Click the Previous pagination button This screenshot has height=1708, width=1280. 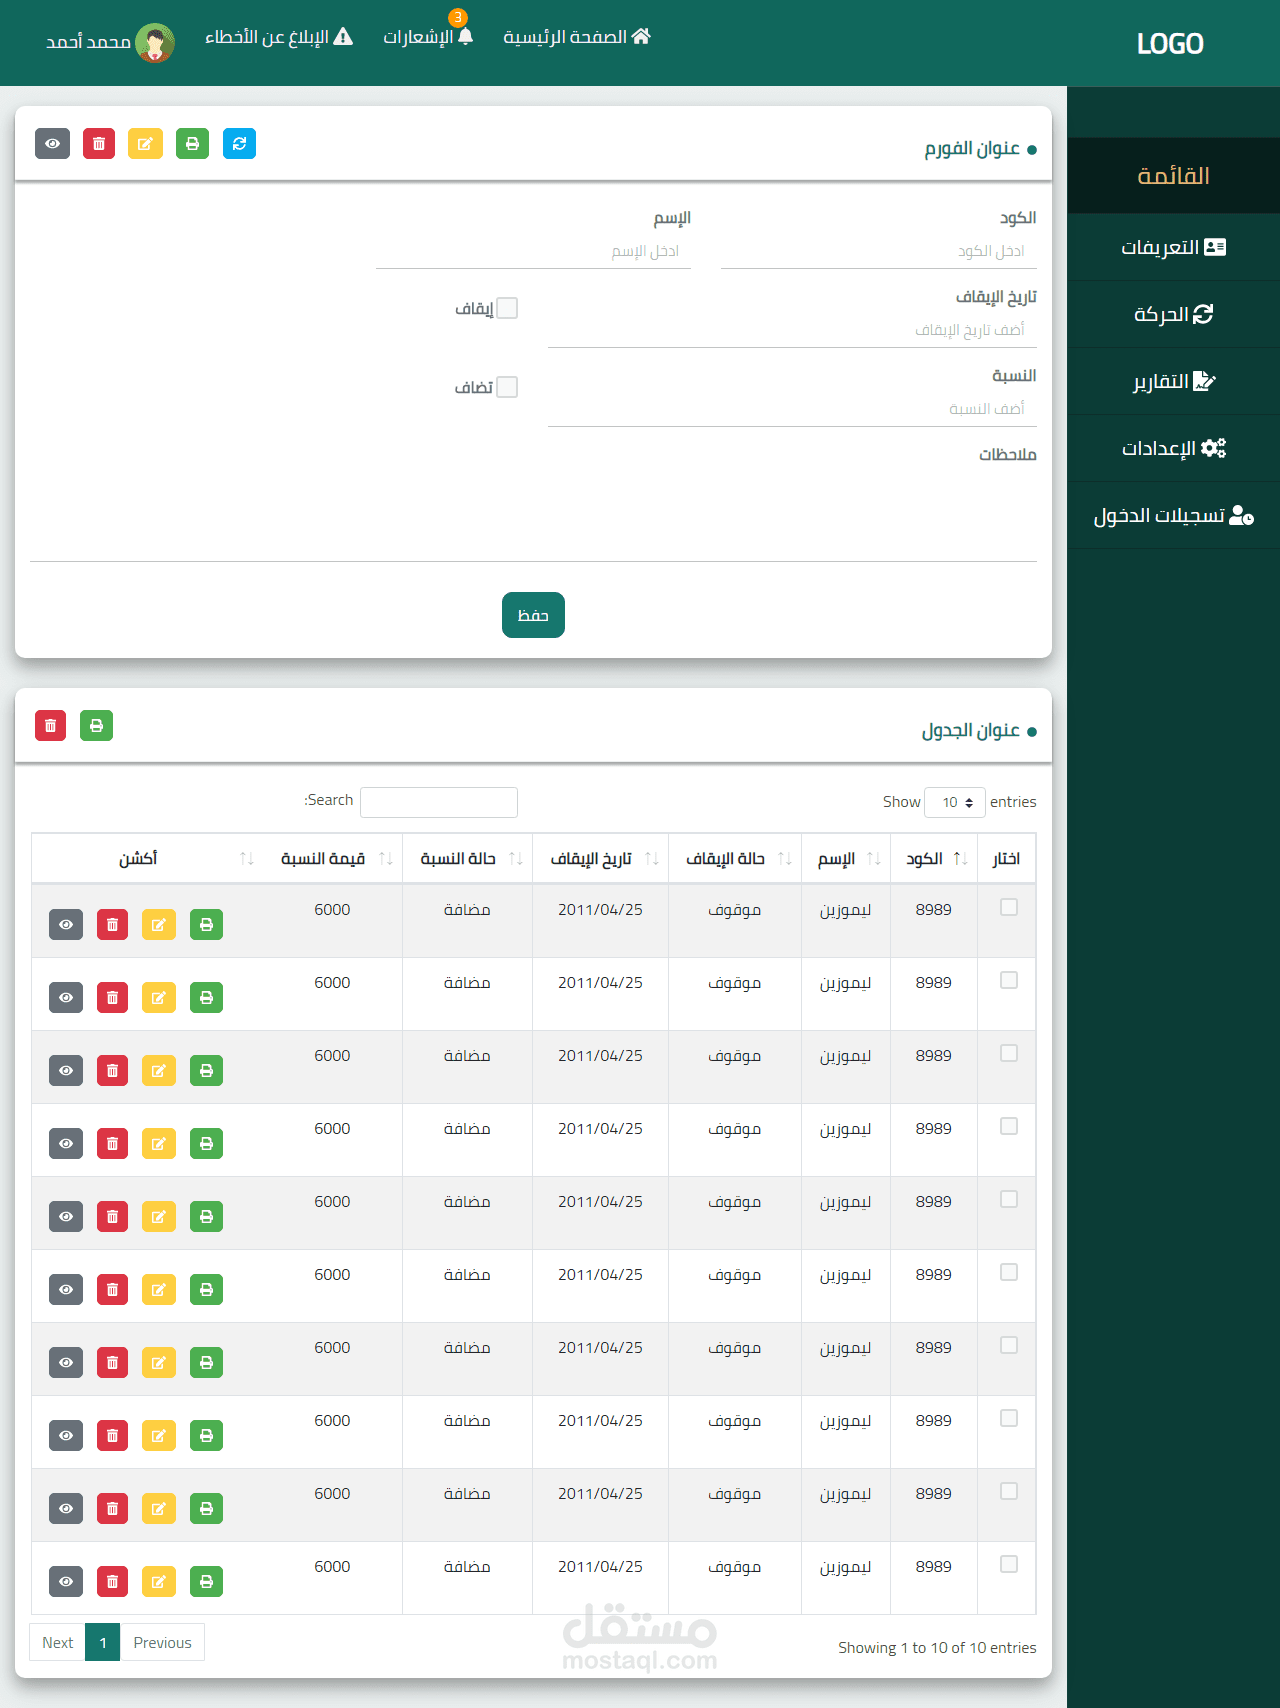point(162,1642)
